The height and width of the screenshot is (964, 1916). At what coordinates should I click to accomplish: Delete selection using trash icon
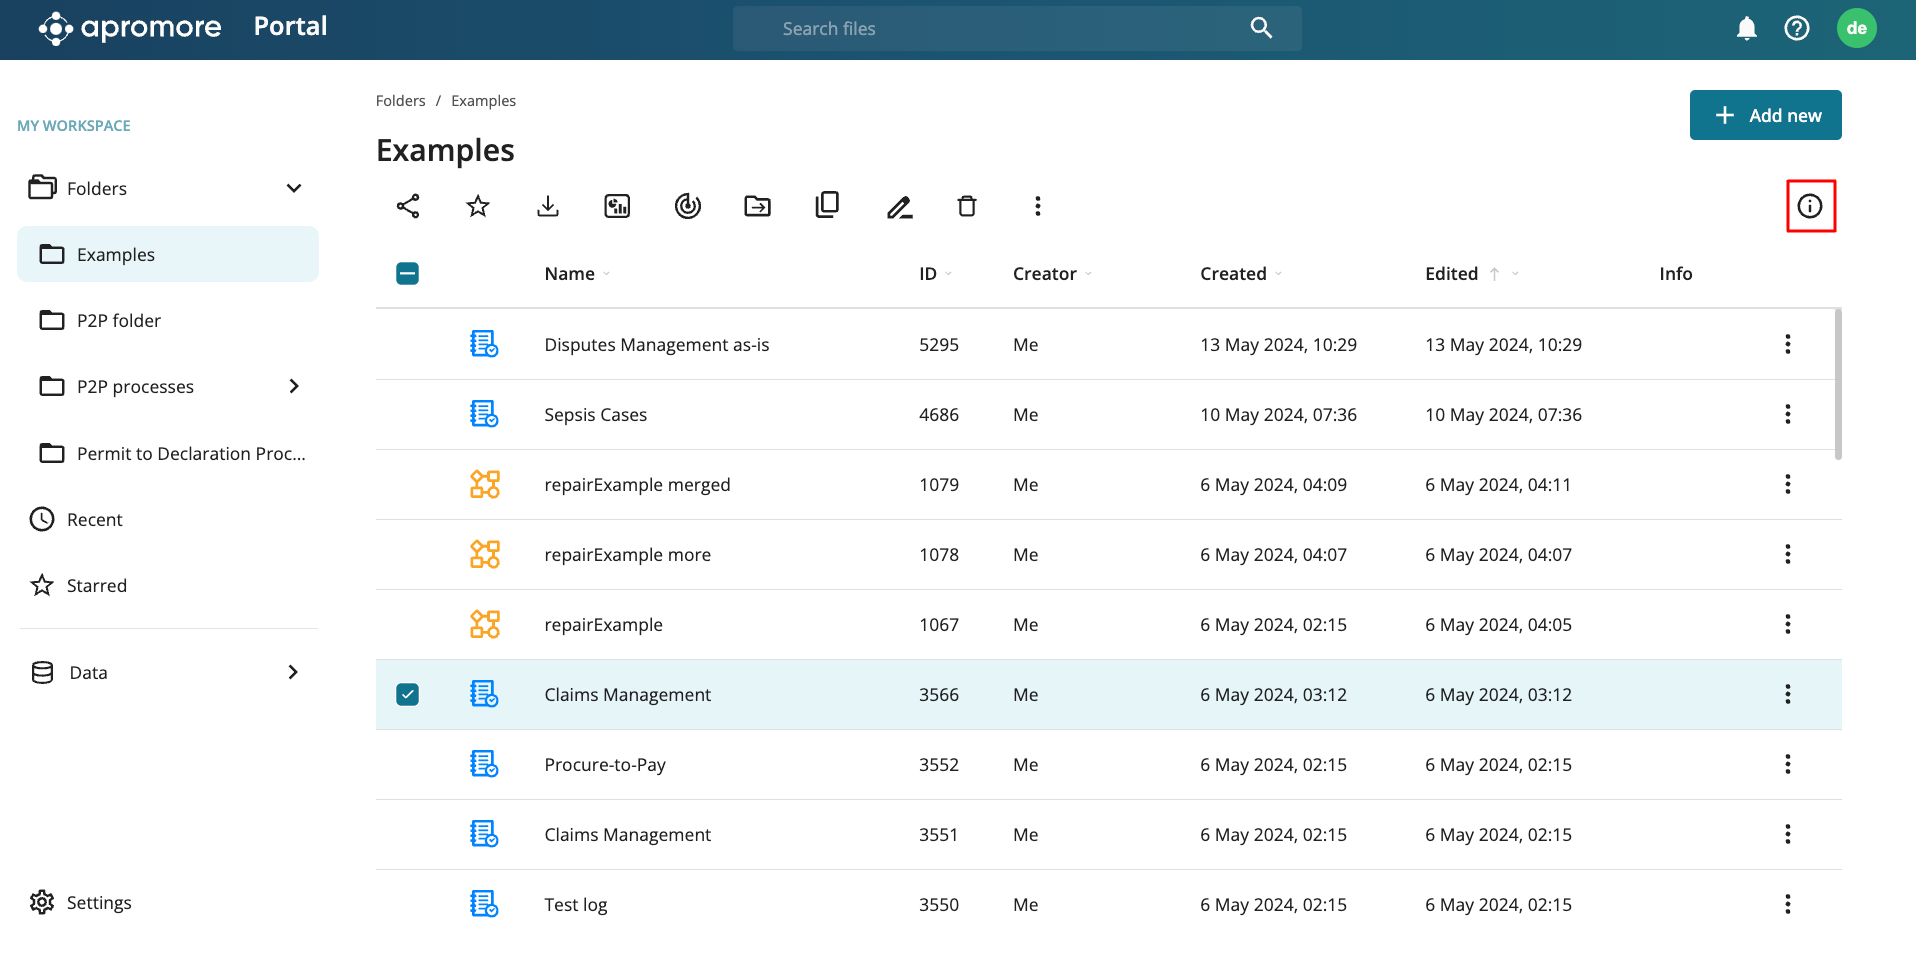[967, 206]
